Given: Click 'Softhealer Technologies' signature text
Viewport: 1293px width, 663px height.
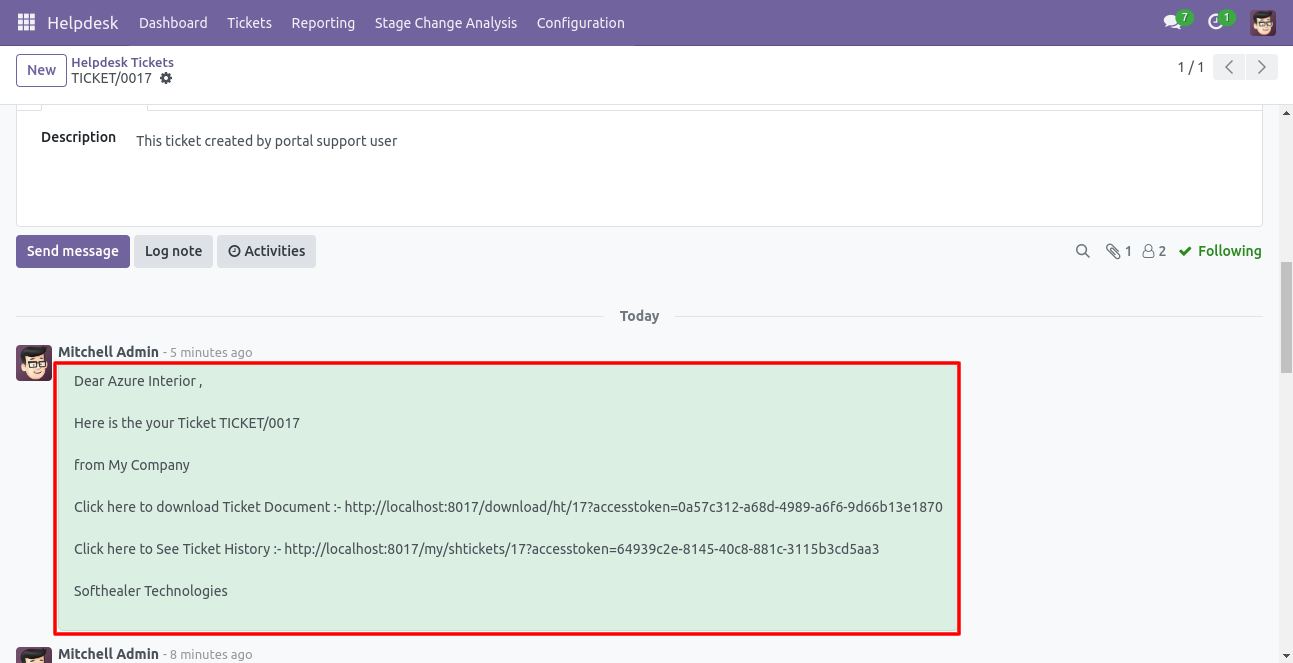Looking at the screenshot, I should tap(151, 591).
